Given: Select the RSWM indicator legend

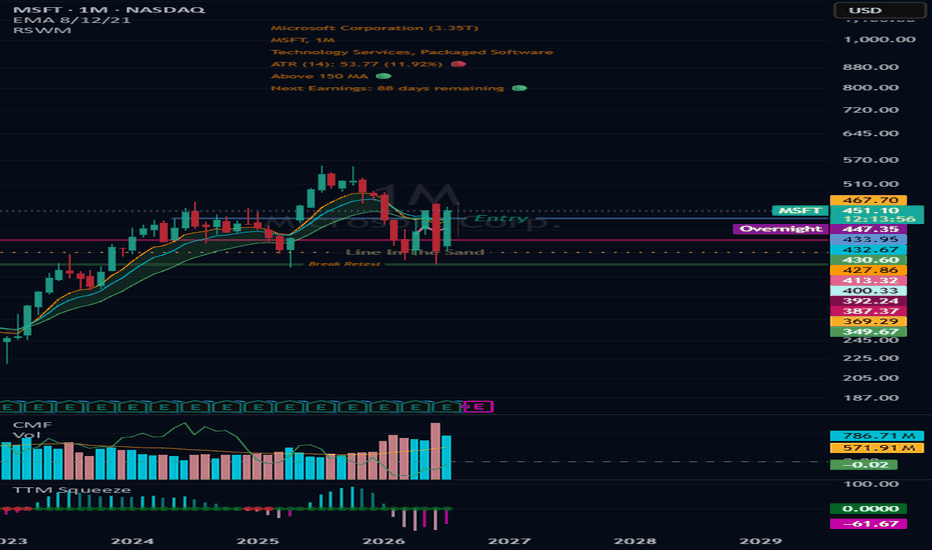Looking at the screenshot, I should (x=42, y=30).
